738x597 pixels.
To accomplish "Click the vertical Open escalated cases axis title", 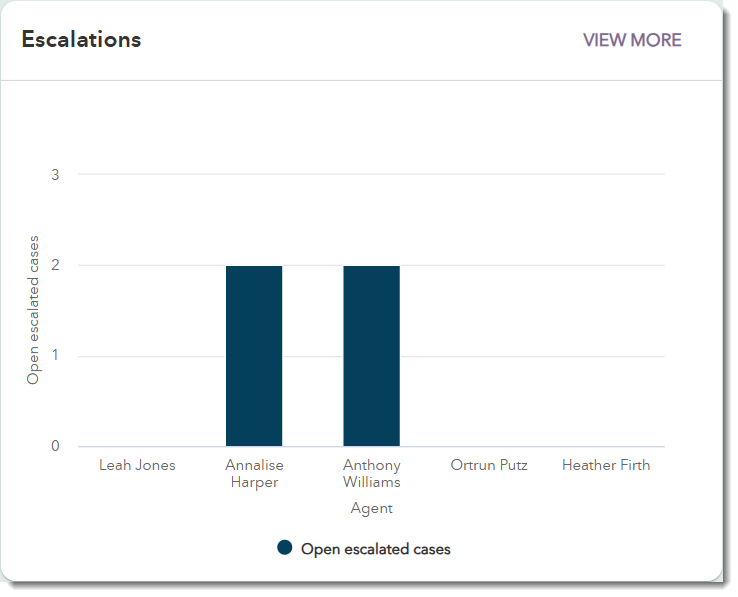I will pos(32,310).
